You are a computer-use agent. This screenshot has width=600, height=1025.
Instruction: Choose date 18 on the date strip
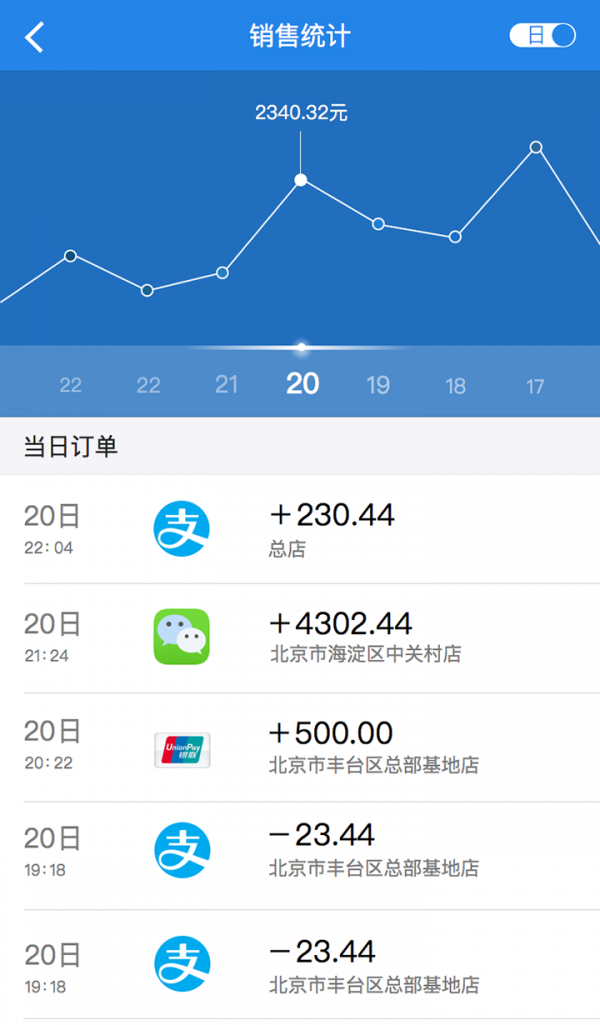pos(456,386)
